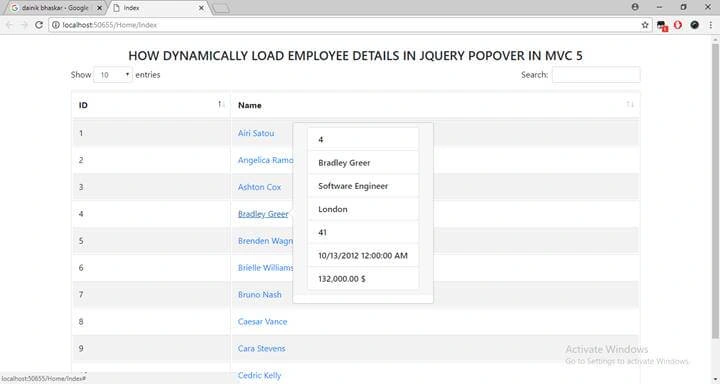Open Bruno Nash employee link
This screenshot has width=720, height=384.
tap(259, 294)
